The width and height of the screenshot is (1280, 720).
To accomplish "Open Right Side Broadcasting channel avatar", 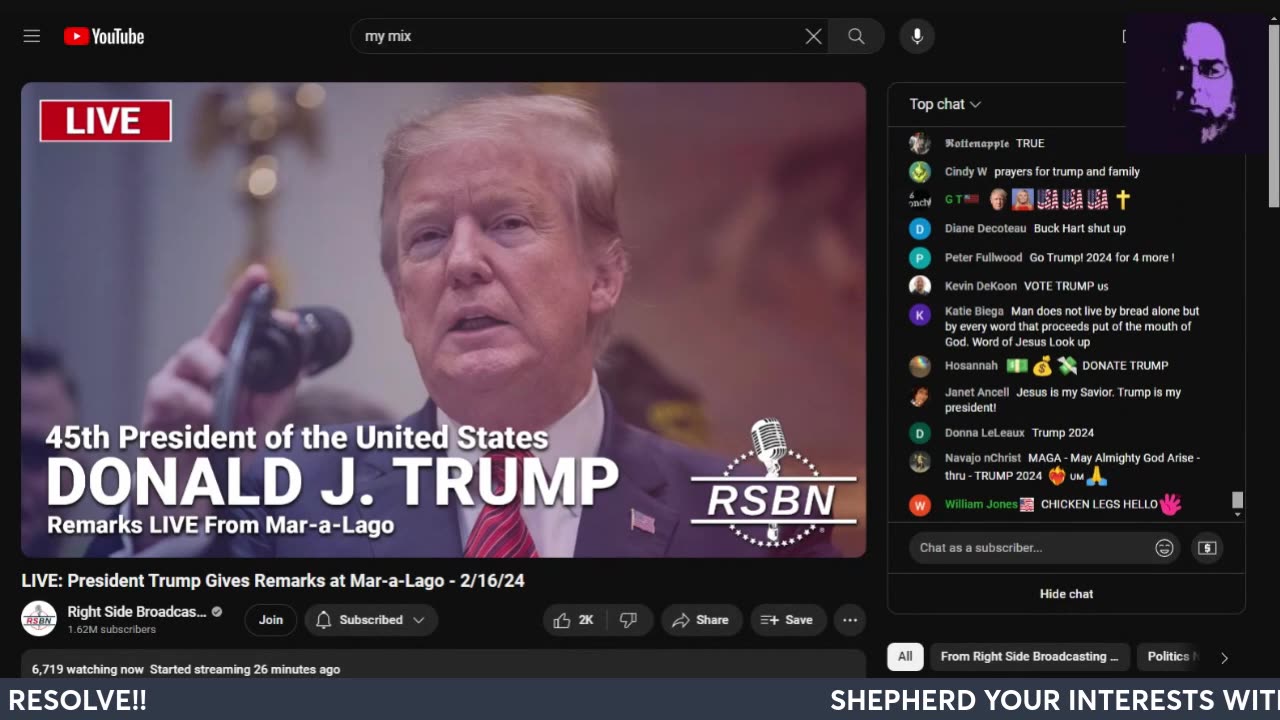I will 39,619.
